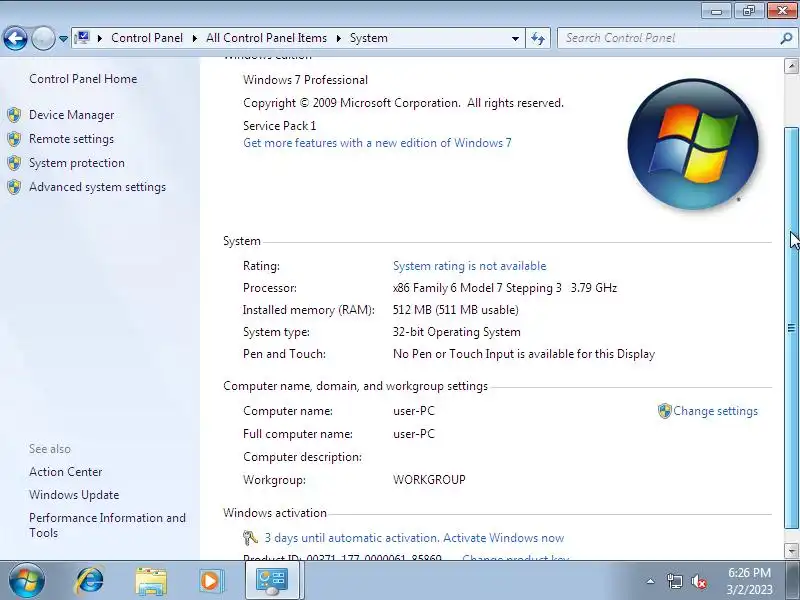Open address bar history dropdown
The image size is (800, 600).
coord(515,38)
